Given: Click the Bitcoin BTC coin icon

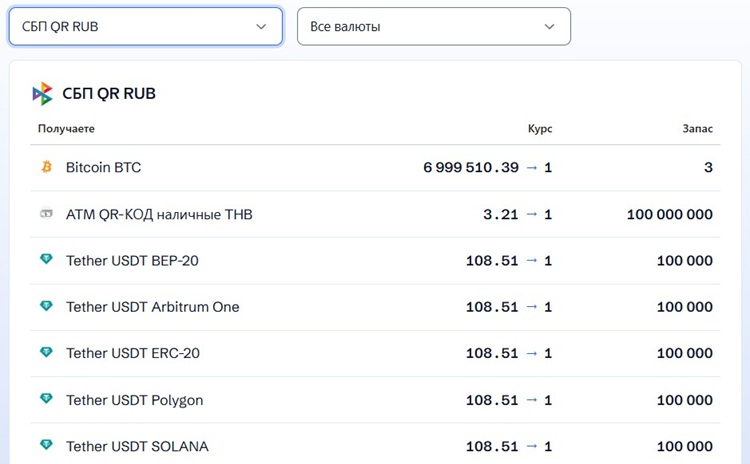Looking at the screenshot, I should pyautogui.click(x=46, y=166).
